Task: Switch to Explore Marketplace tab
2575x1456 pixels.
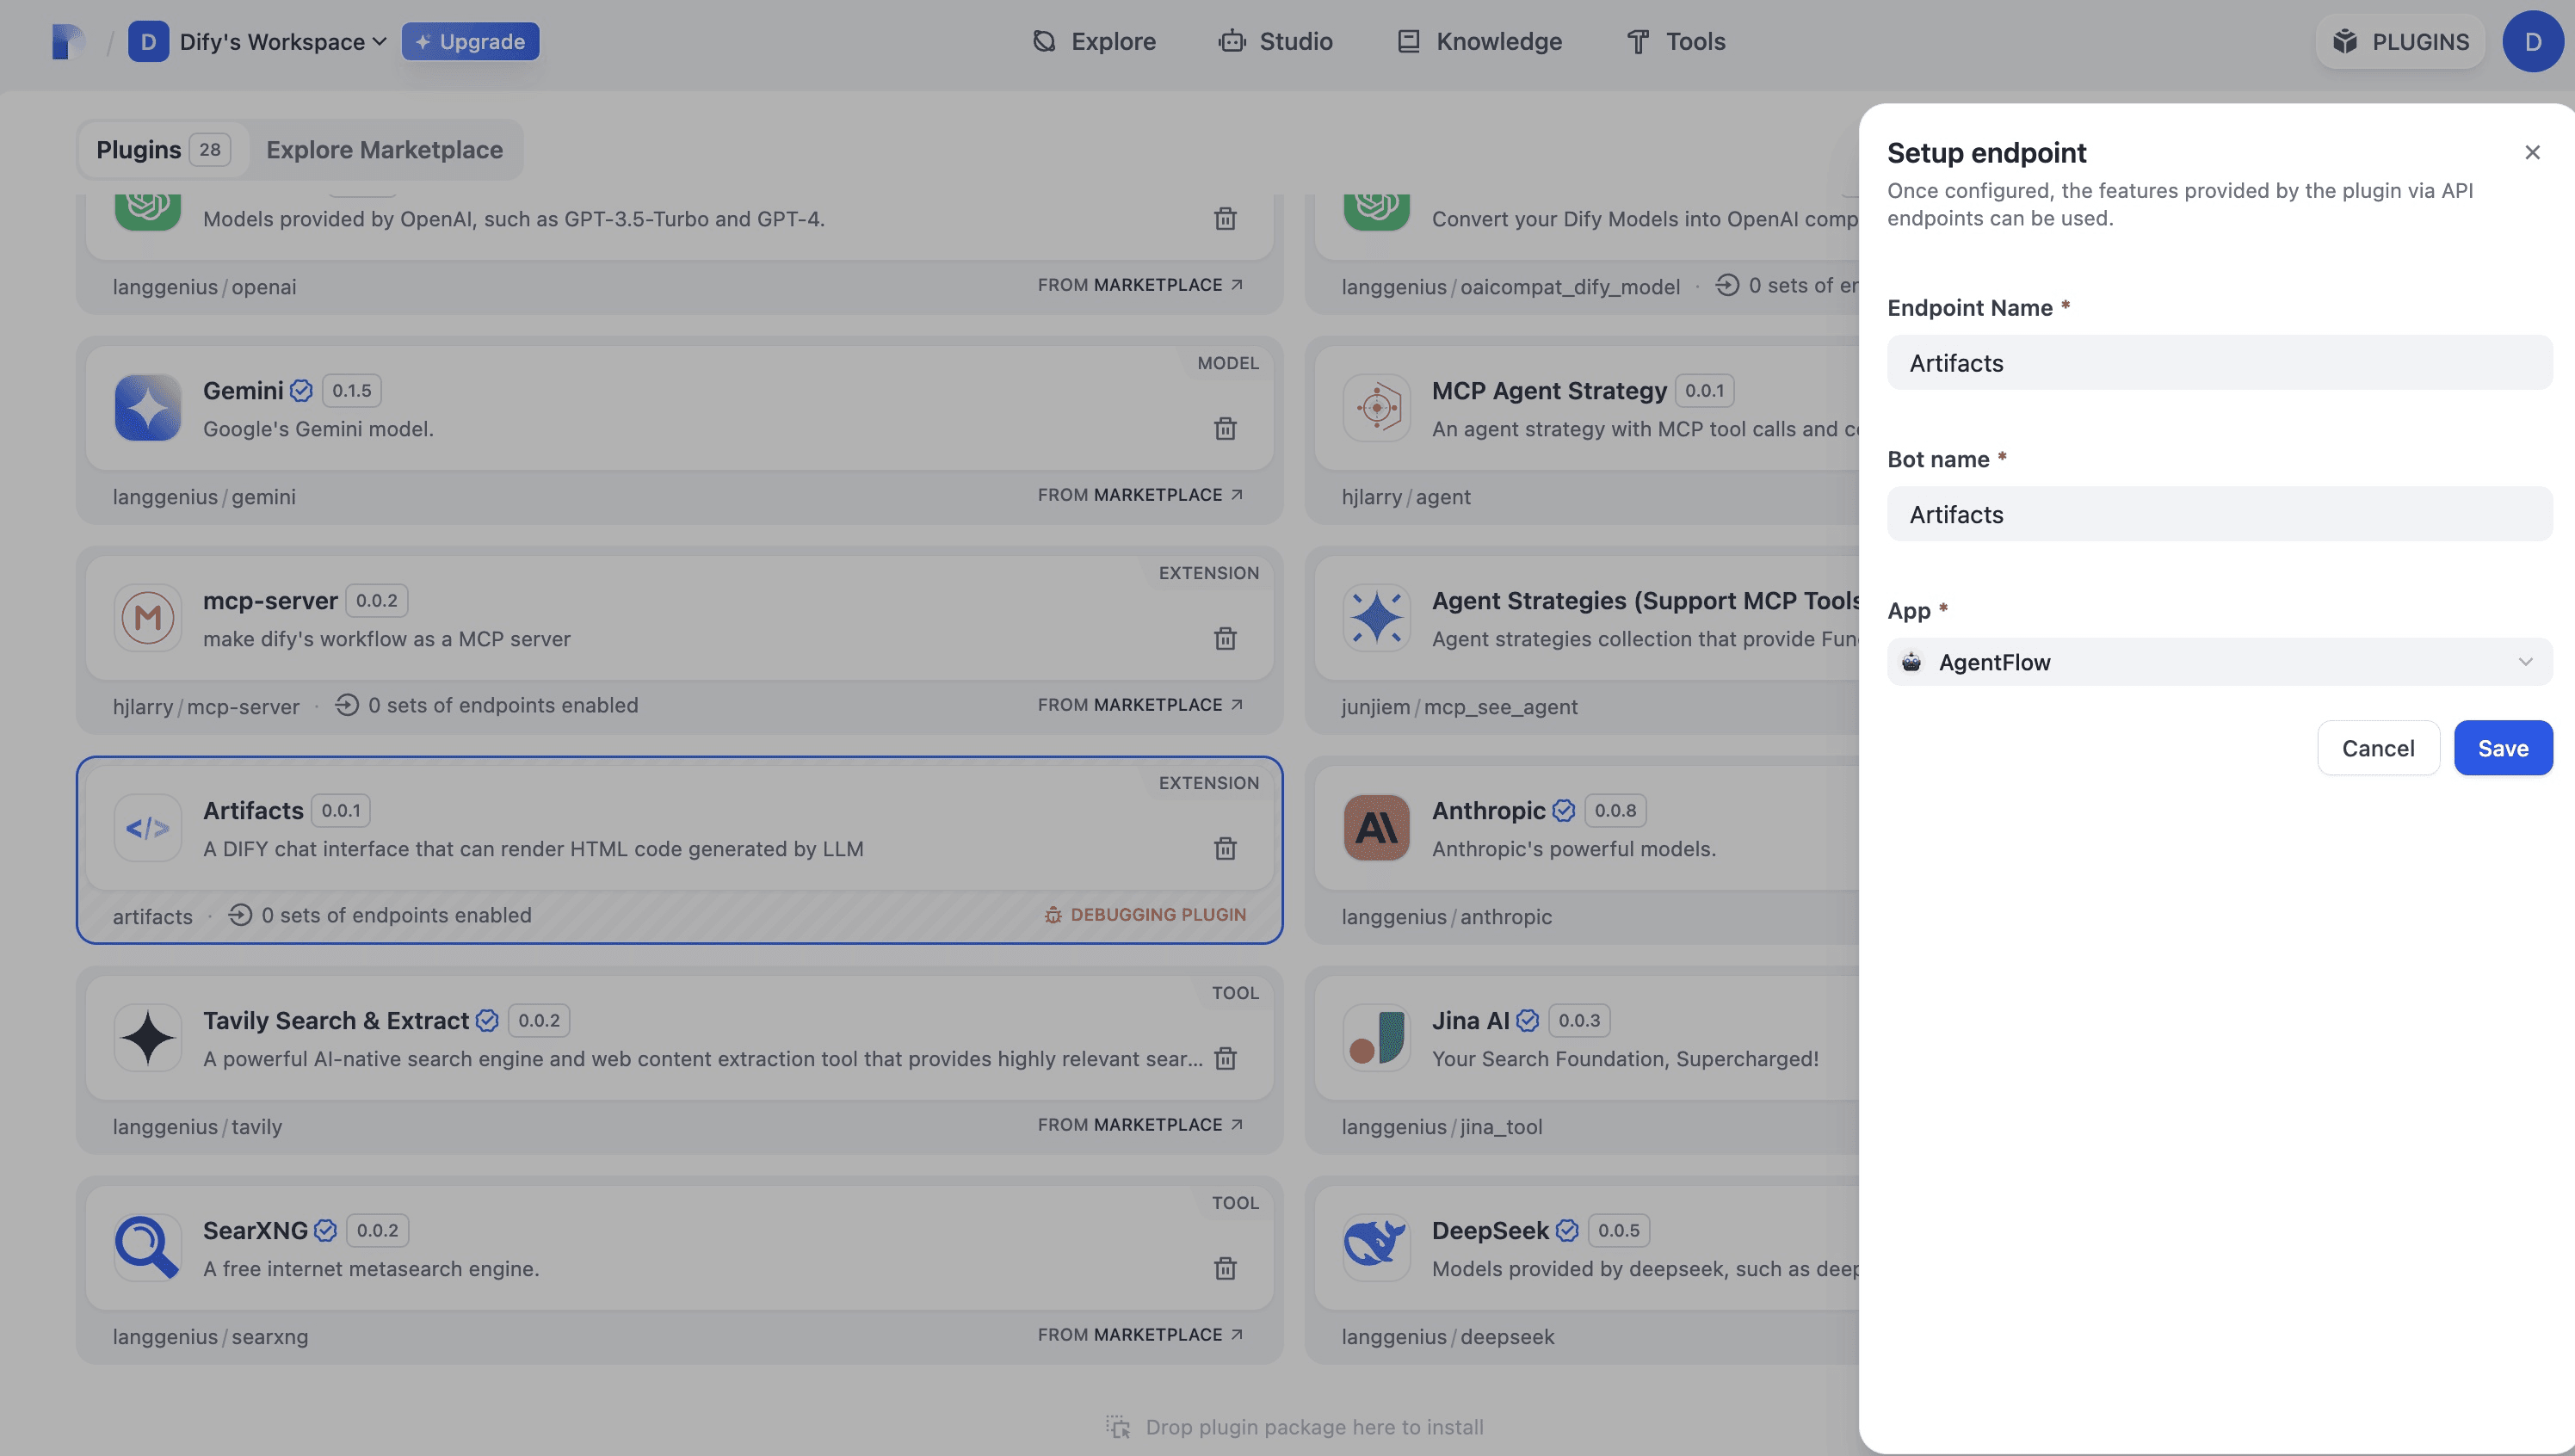Action: coord(384,150)
